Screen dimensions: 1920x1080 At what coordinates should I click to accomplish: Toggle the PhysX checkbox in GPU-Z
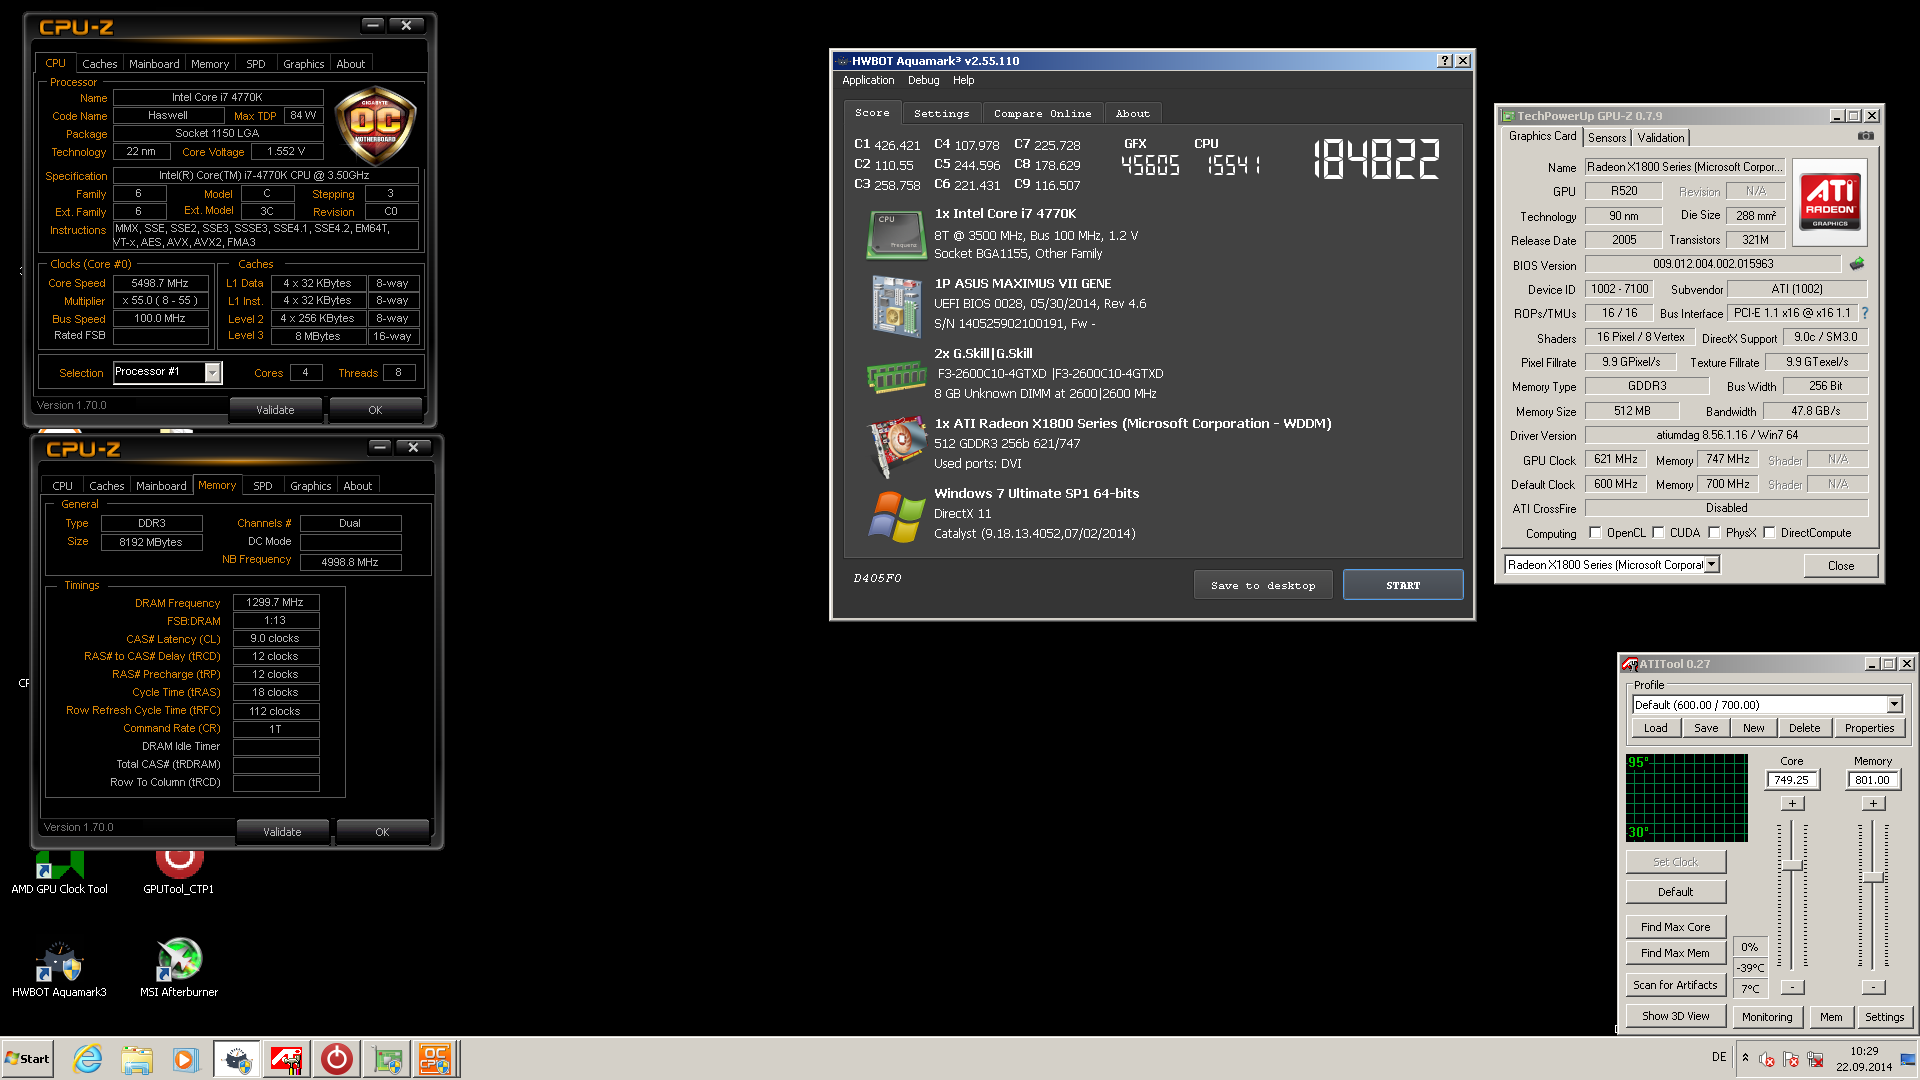(x=1714, y=533)
